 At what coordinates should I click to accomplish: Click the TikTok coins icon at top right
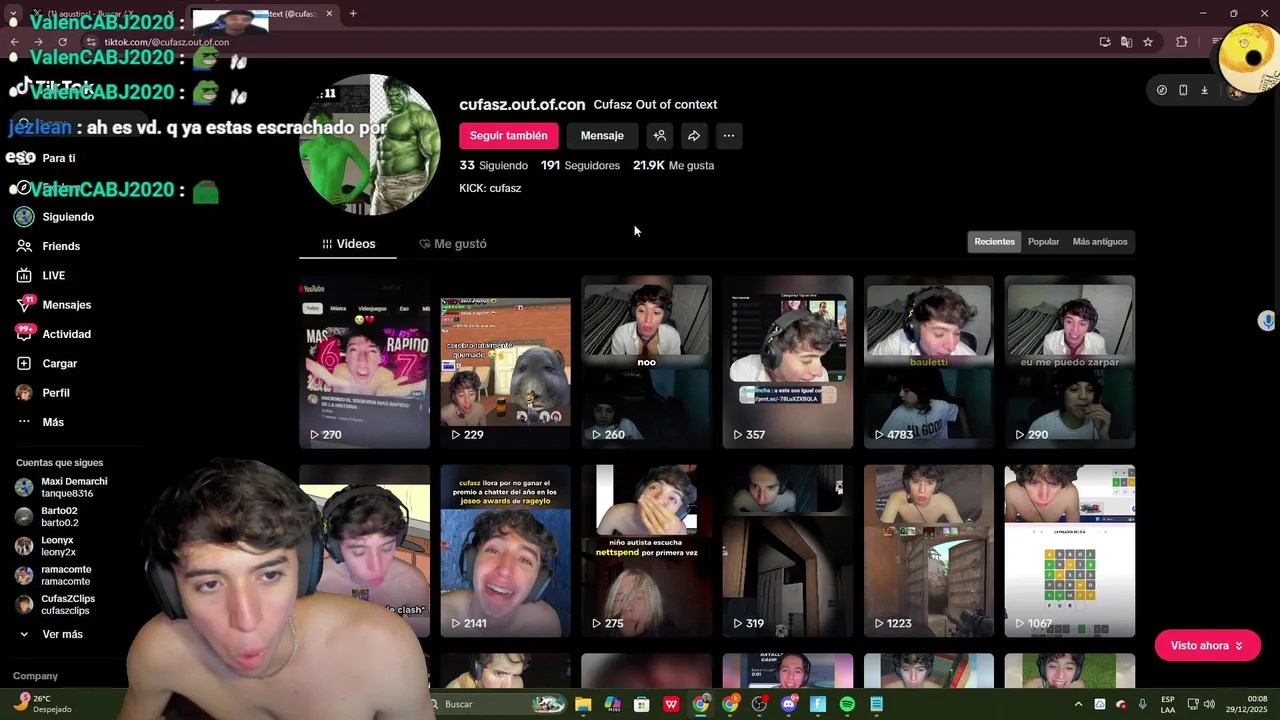coord(1161,90)
